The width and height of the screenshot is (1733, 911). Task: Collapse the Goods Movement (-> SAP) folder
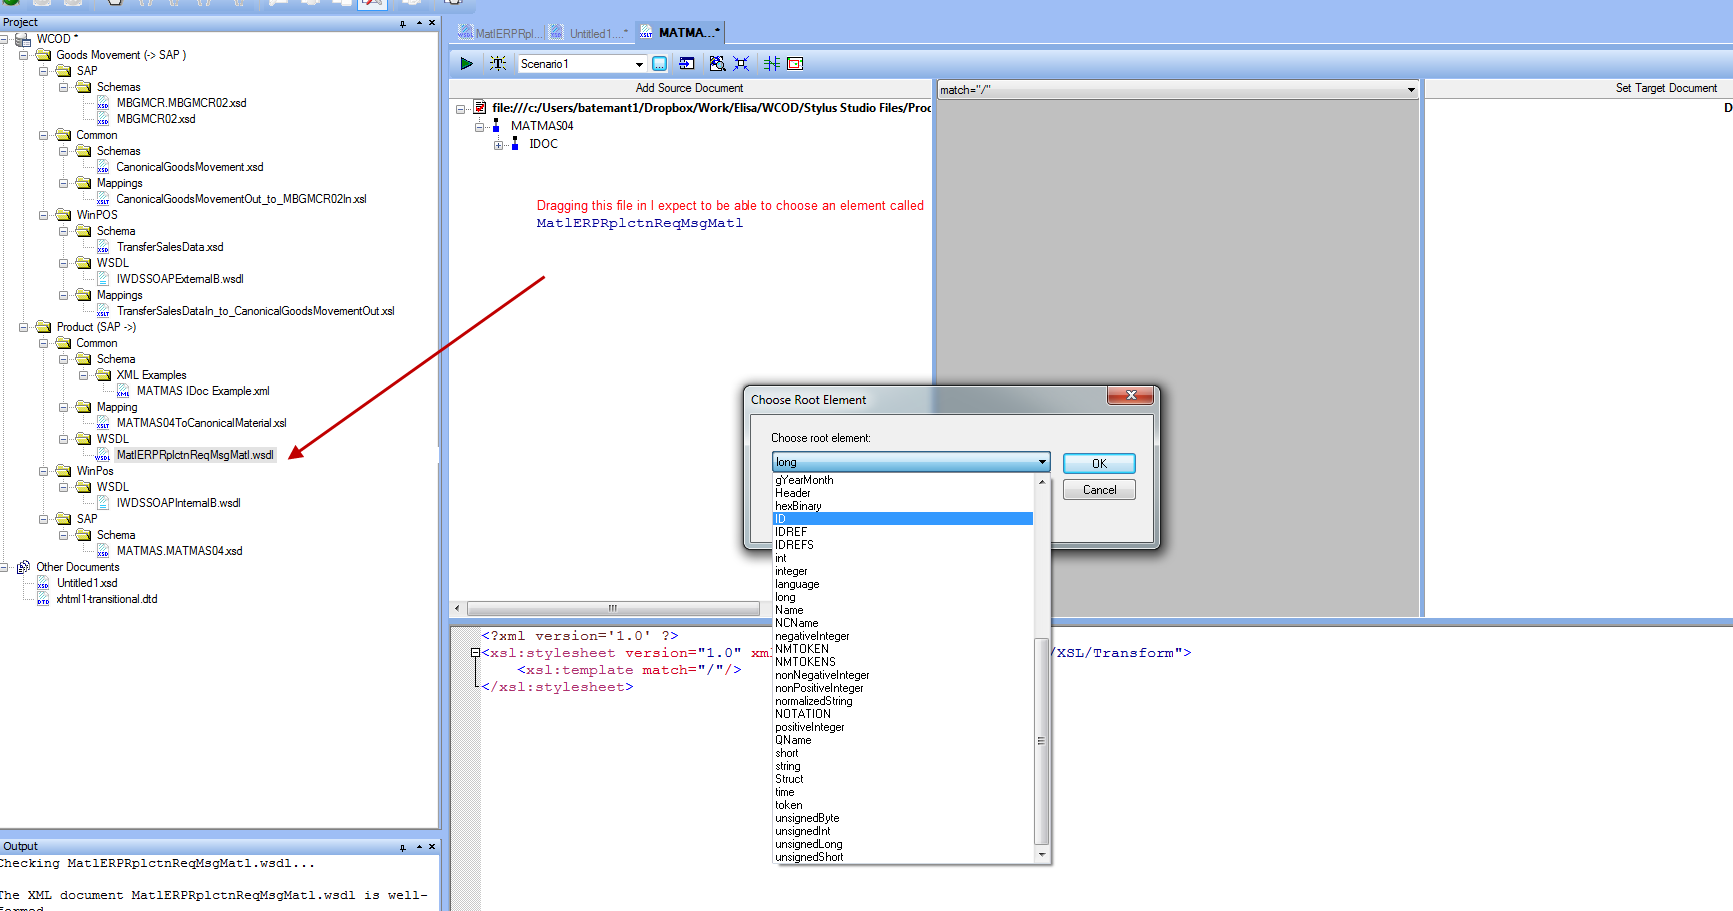pyautogui.click(x=24, y=55)
